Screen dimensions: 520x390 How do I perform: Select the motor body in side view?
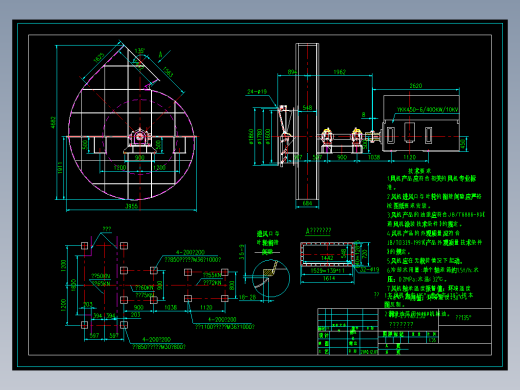pyautogui.click(x=421, y=123)
